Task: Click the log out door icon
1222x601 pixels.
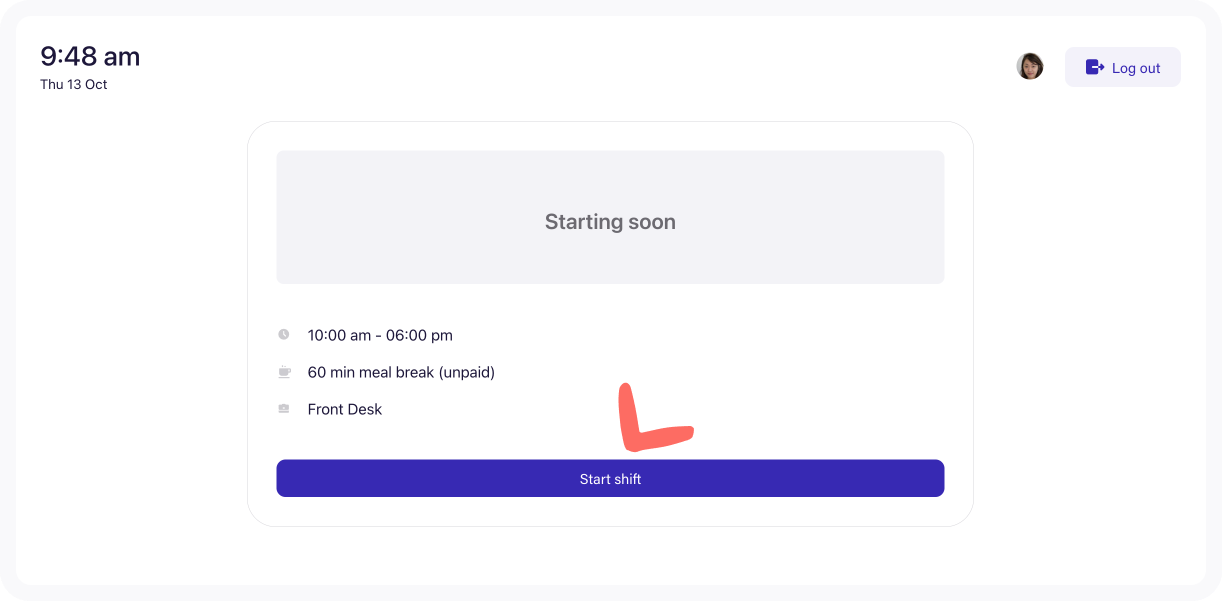Action: pyautogui.click(x=1094, y=67)
